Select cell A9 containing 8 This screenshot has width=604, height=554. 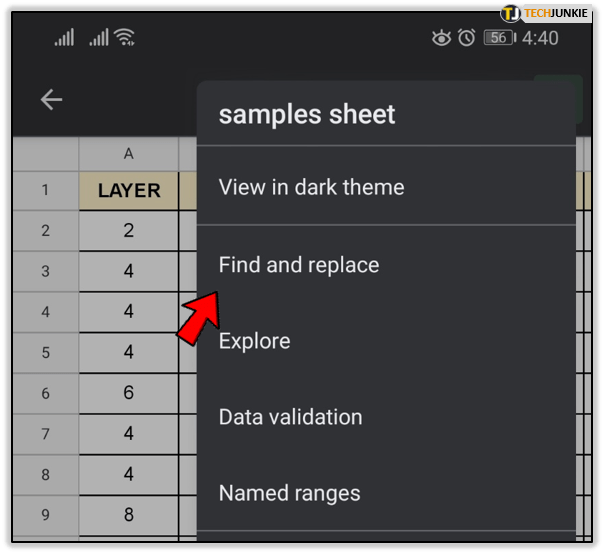(x=128, y=517)
